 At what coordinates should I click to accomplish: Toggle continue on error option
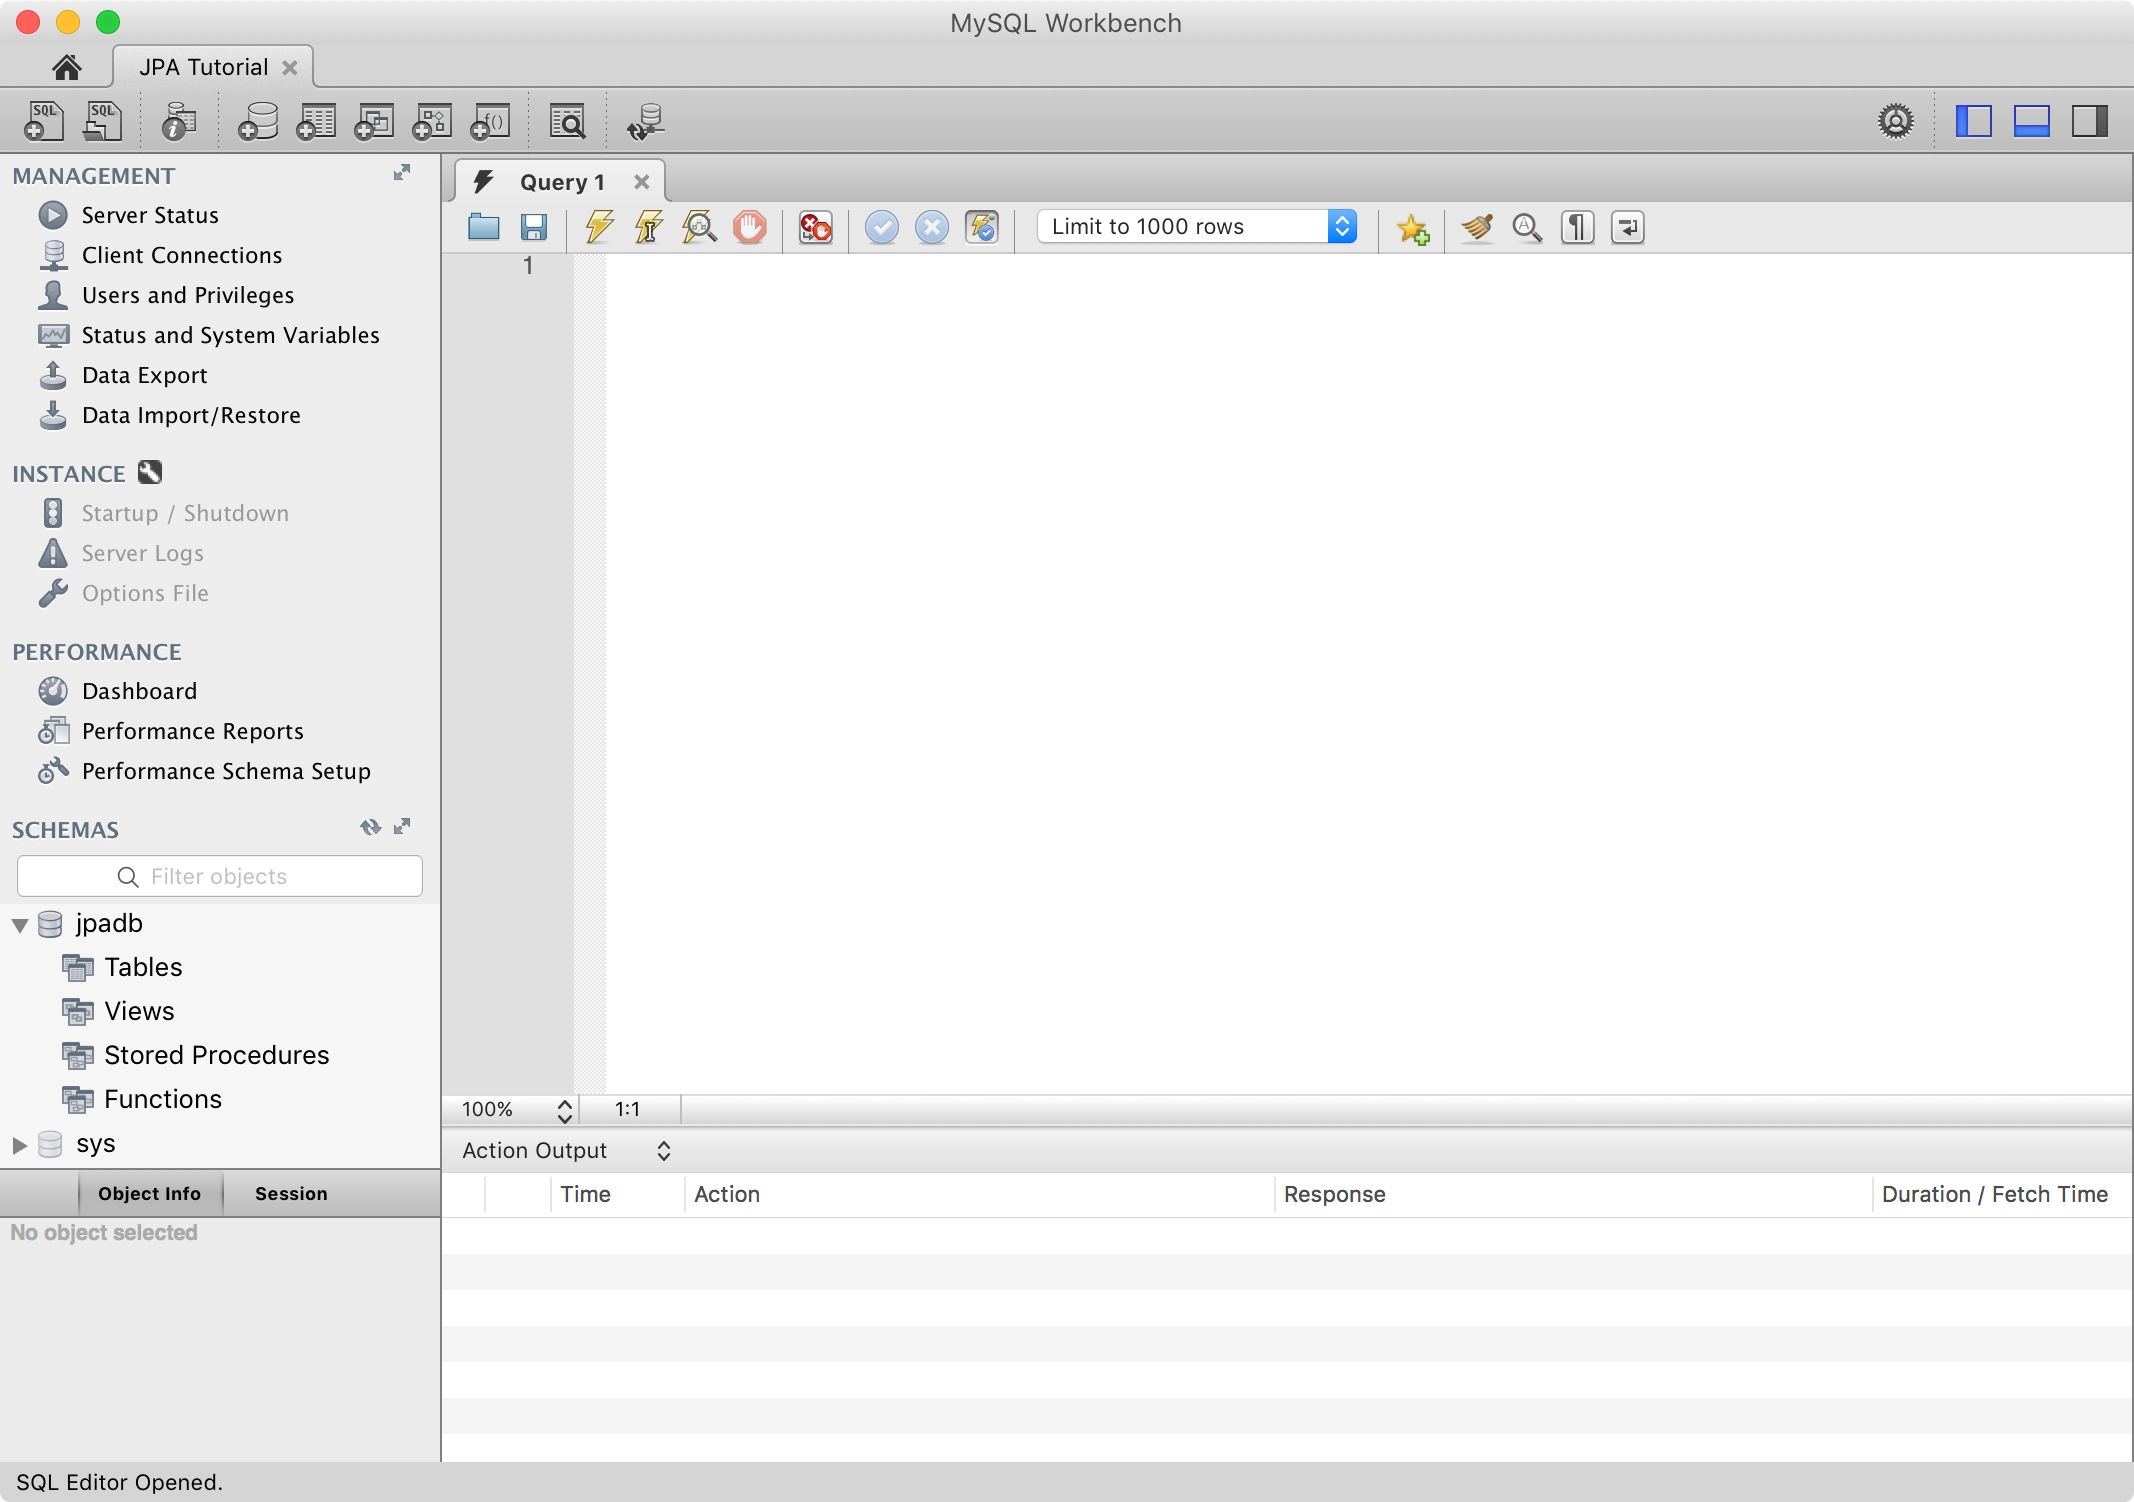click(815, 227)
